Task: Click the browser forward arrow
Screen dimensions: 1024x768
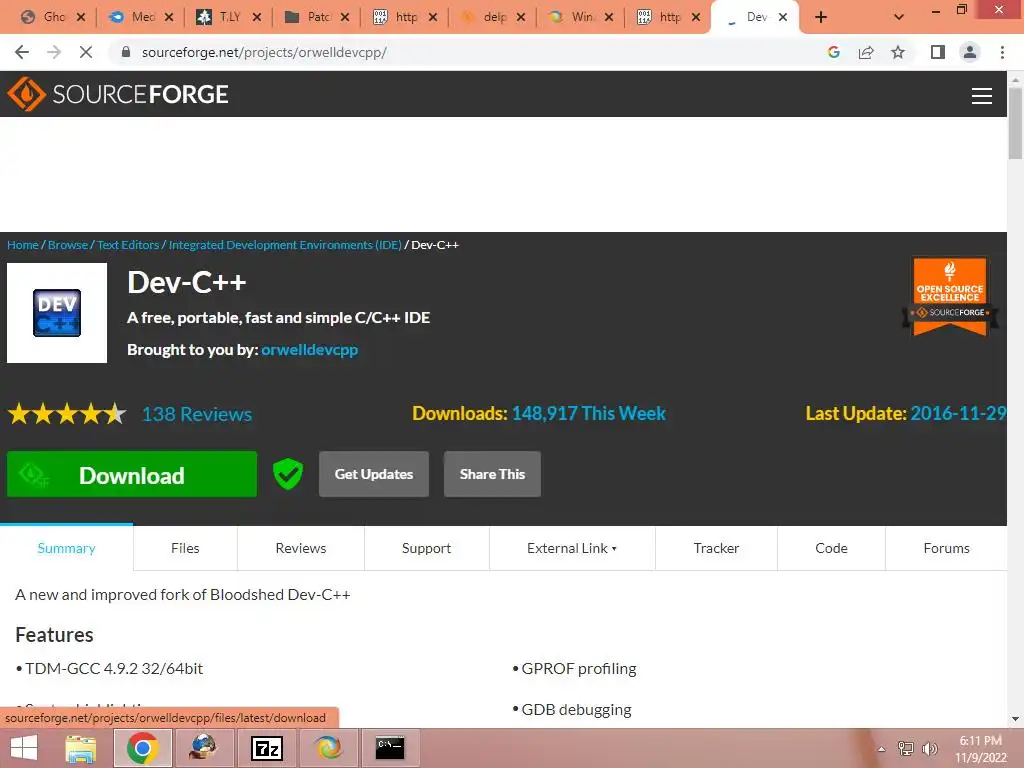Action: point(54,52)
